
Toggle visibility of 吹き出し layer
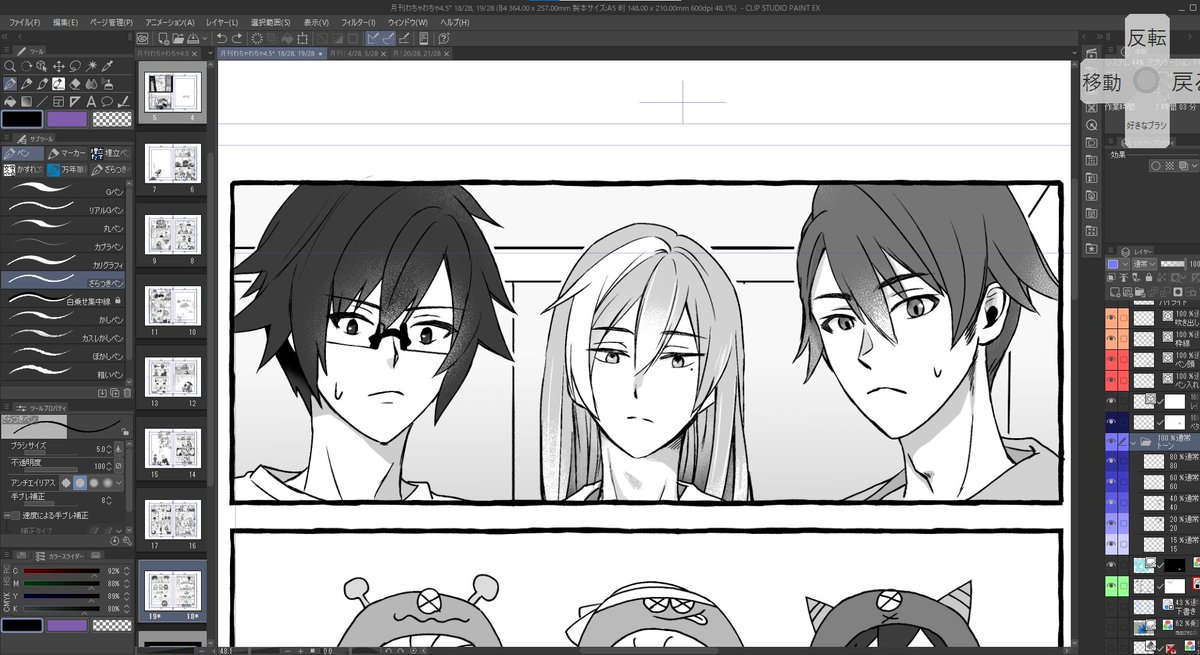(x=1111, y=318)
